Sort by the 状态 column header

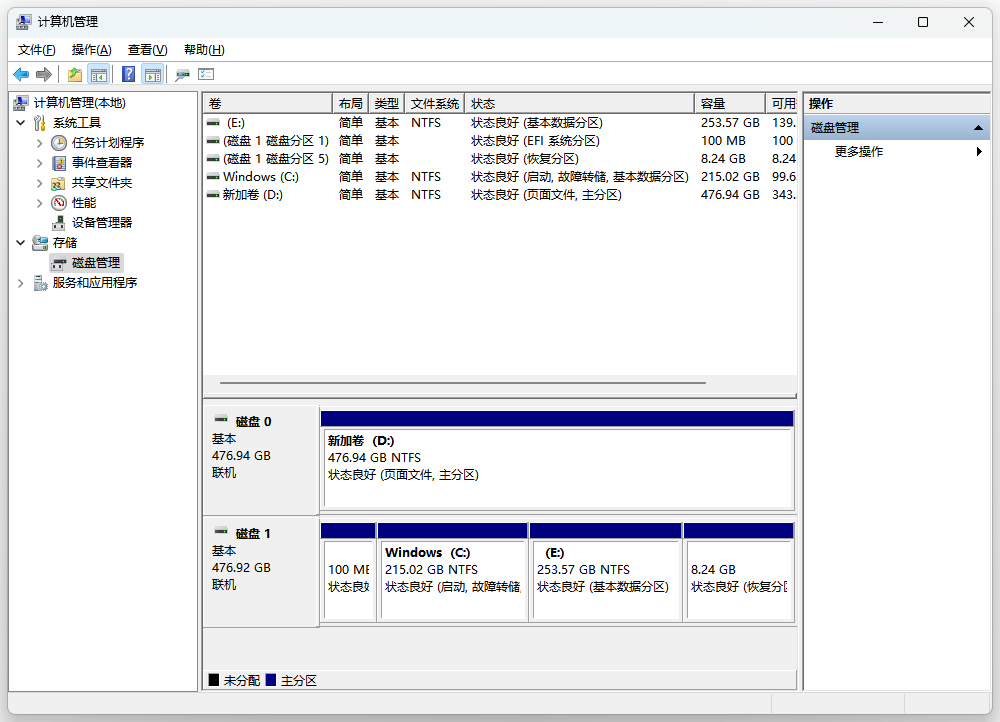tap(580, 103)
